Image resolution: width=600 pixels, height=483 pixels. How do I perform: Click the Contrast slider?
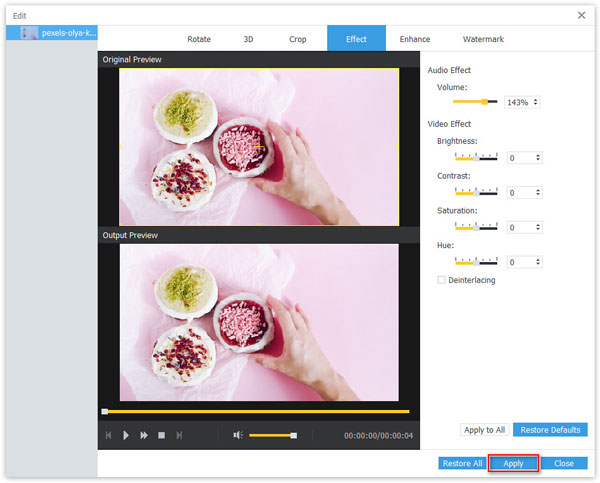[x=476, y=192]
